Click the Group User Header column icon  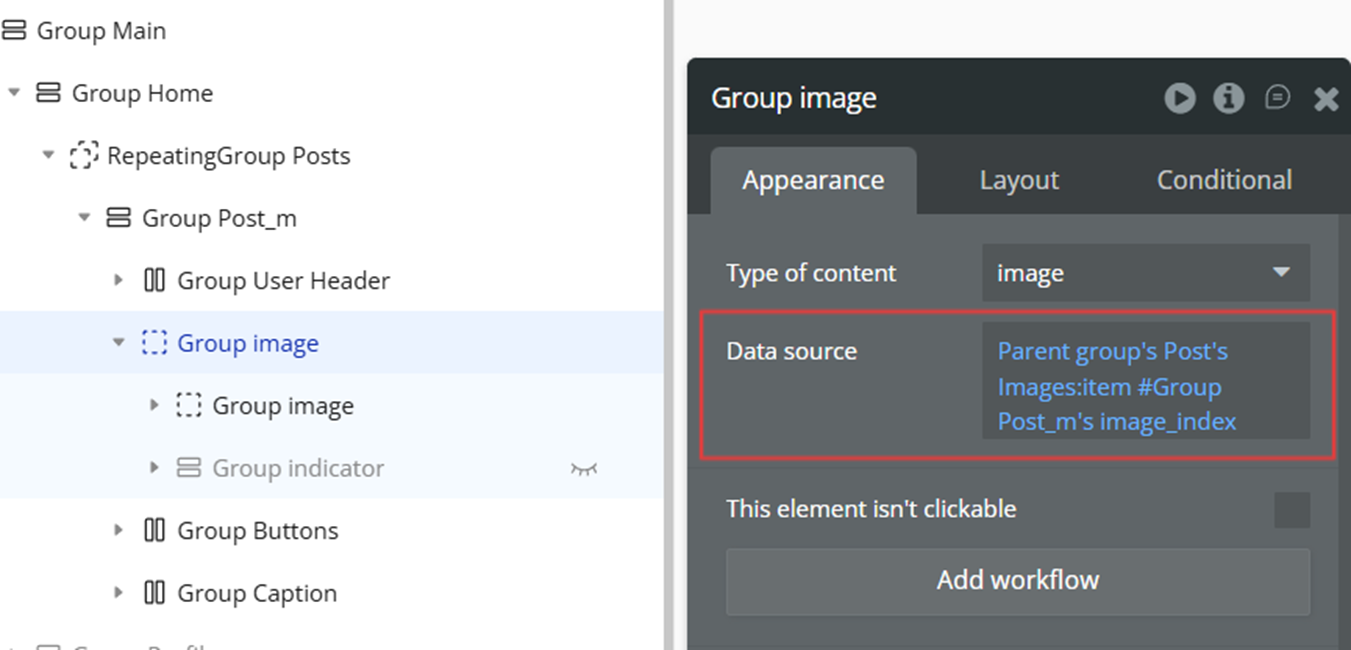click(154, 281)
